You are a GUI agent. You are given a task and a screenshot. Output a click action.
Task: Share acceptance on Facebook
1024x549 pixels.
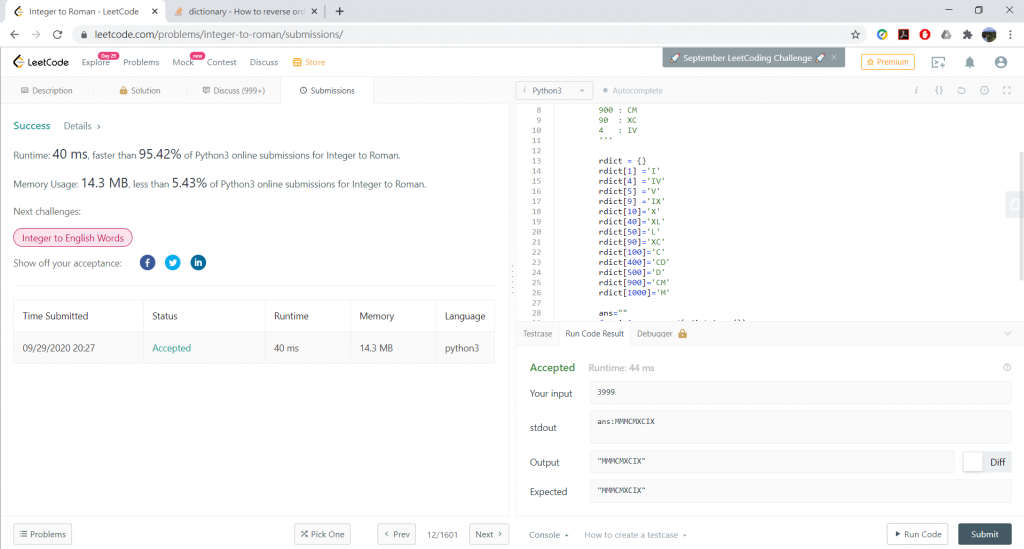(x=148, y=262)
